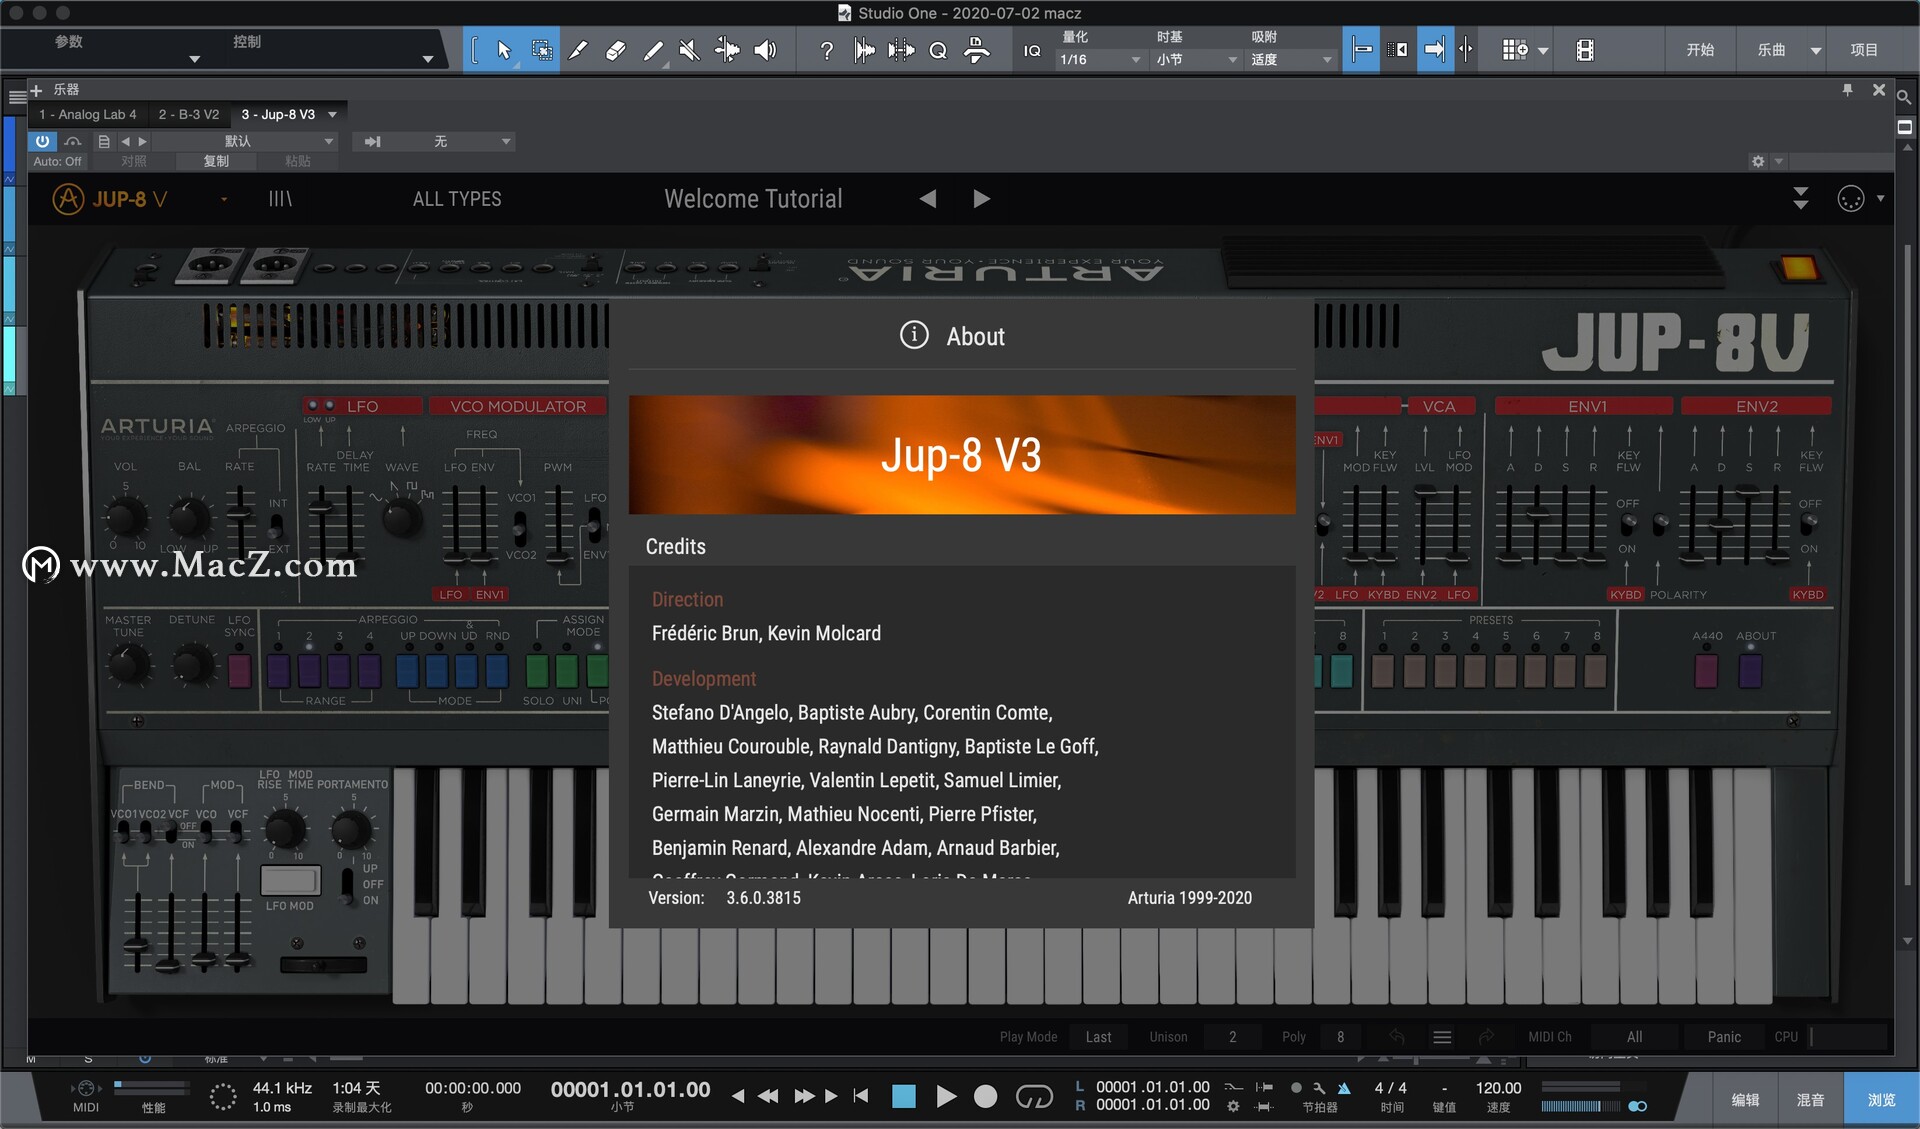Viewport: 1920px width, 1129px height.
Task: Click the Panic button
Action: pyautogui.click(x=1724, y=1037)
